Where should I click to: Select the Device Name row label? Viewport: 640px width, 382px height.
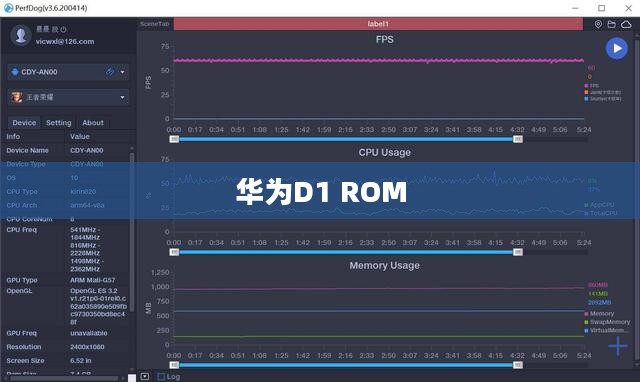[27, 150]
